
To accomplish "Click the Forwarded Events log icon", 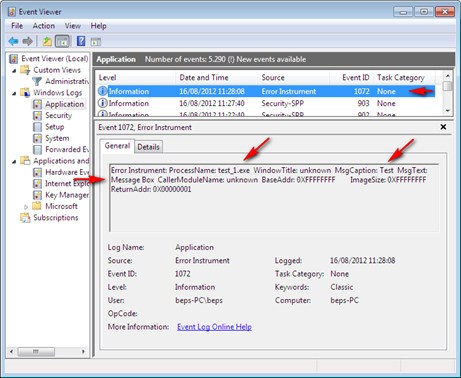I will tap(37, 150).
